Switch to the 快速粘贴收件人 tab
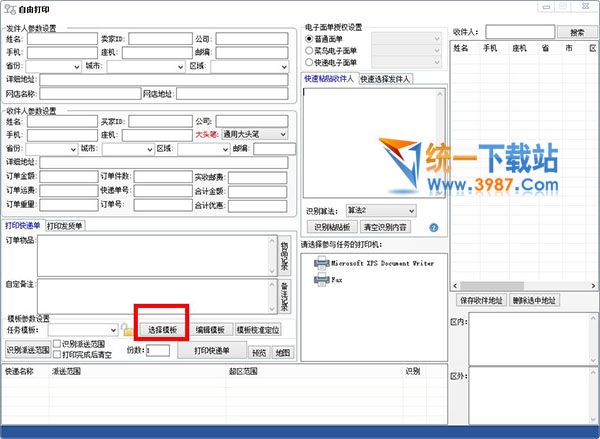 click(x=329, y=78)
